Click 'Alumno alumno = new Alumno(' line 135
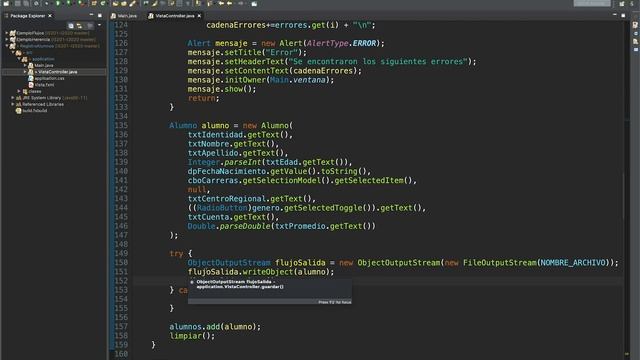 click(x=231, y=125)
